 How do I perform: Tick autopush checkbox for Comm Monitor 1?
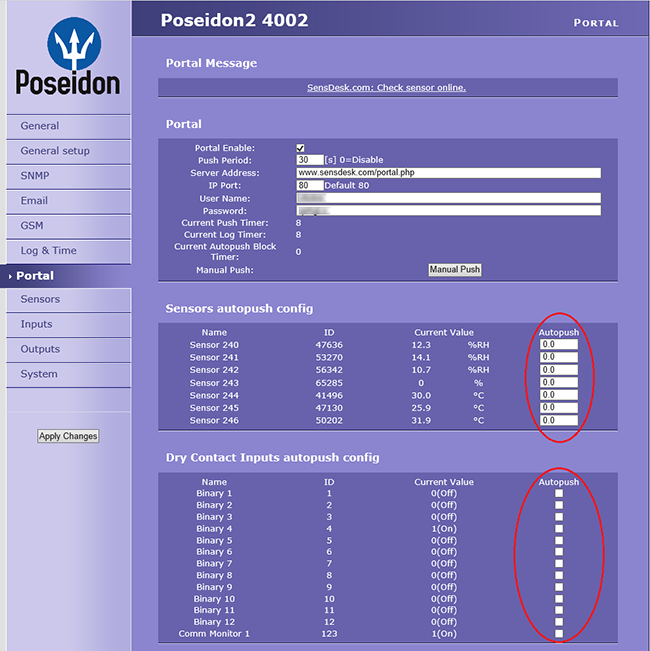tap(559, 634)
